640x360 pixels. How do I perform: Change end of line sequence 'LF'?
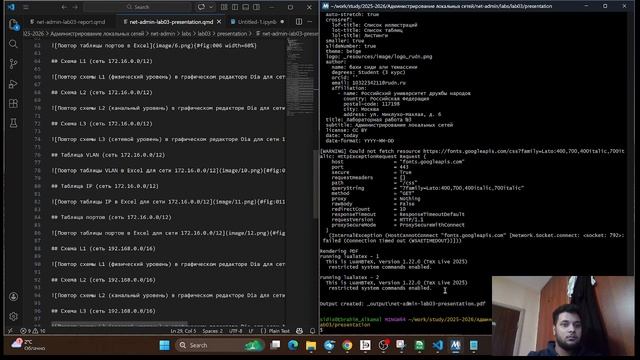coord(251,331)
